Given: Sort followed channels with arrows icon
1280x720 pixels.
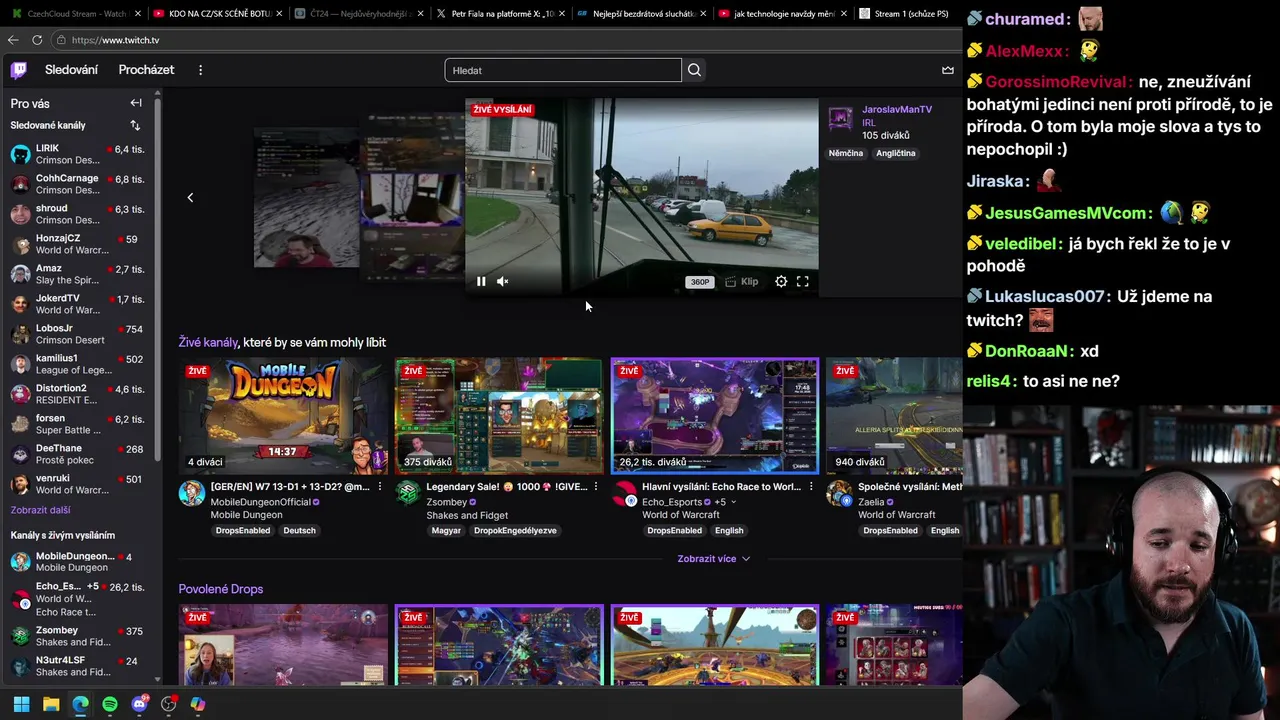Looking at the screenshot, I should click(135, 125).
